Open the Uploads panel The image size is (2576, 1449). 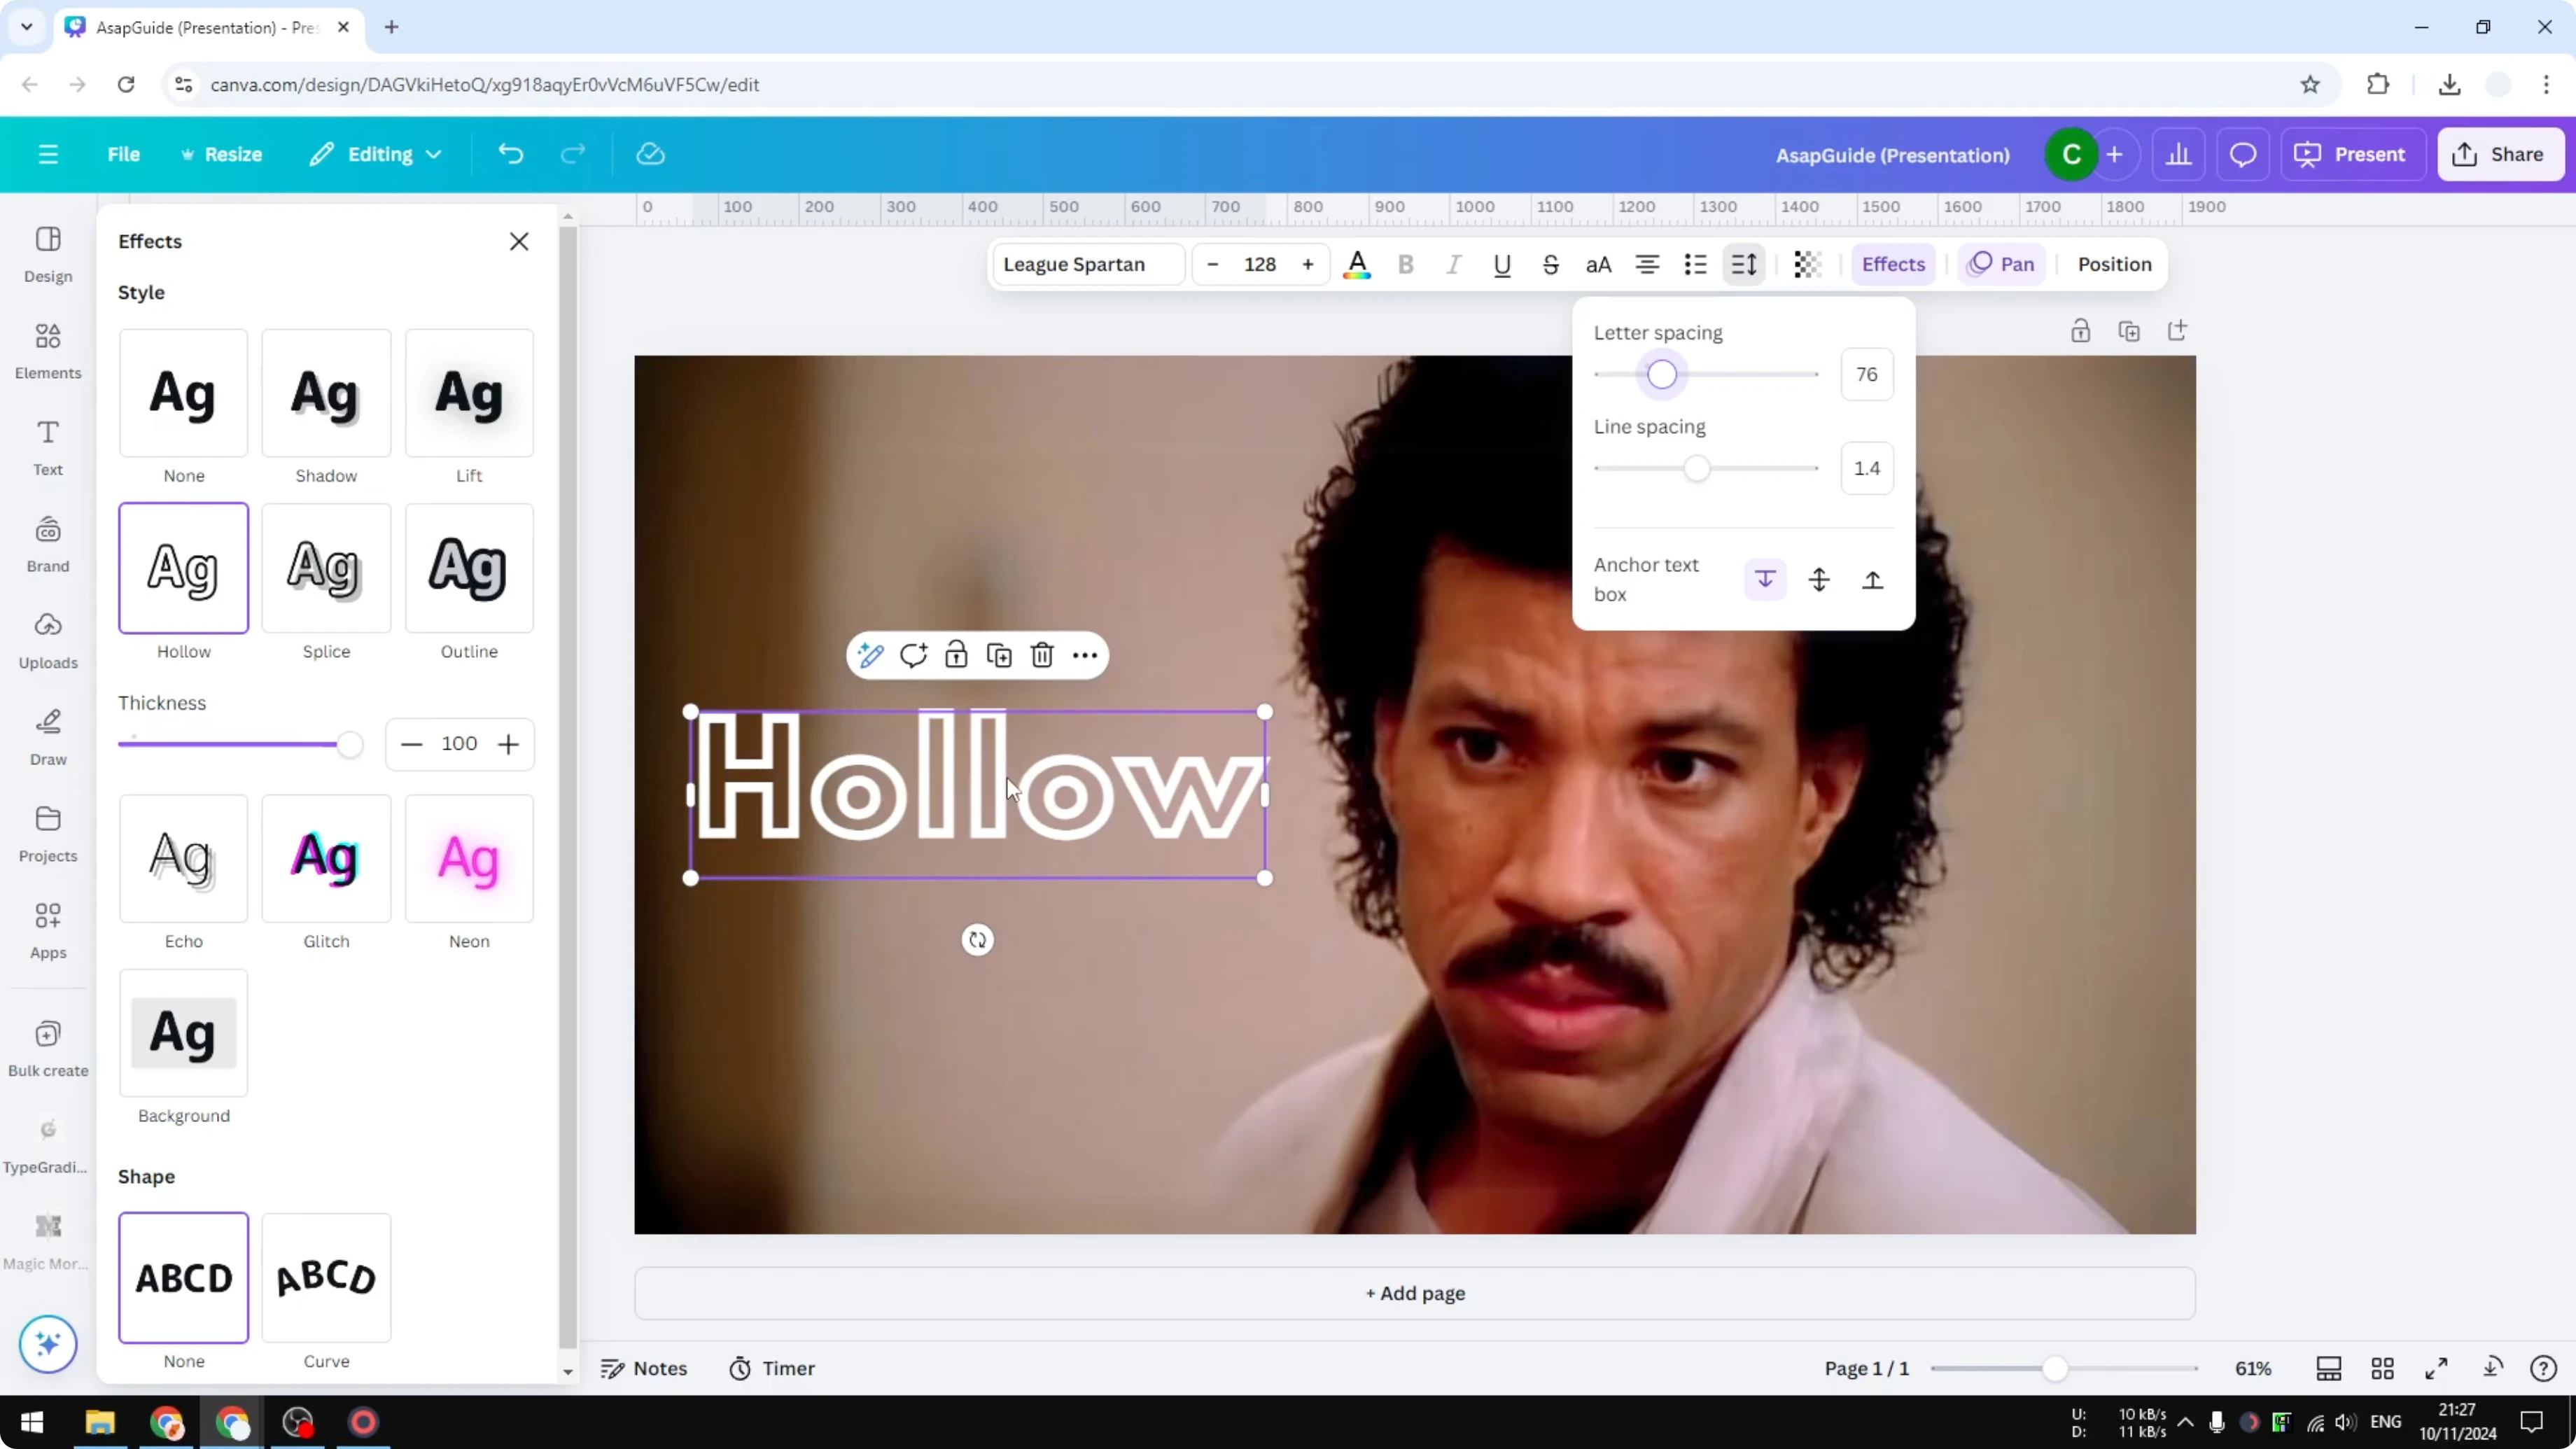coord(47,640)
